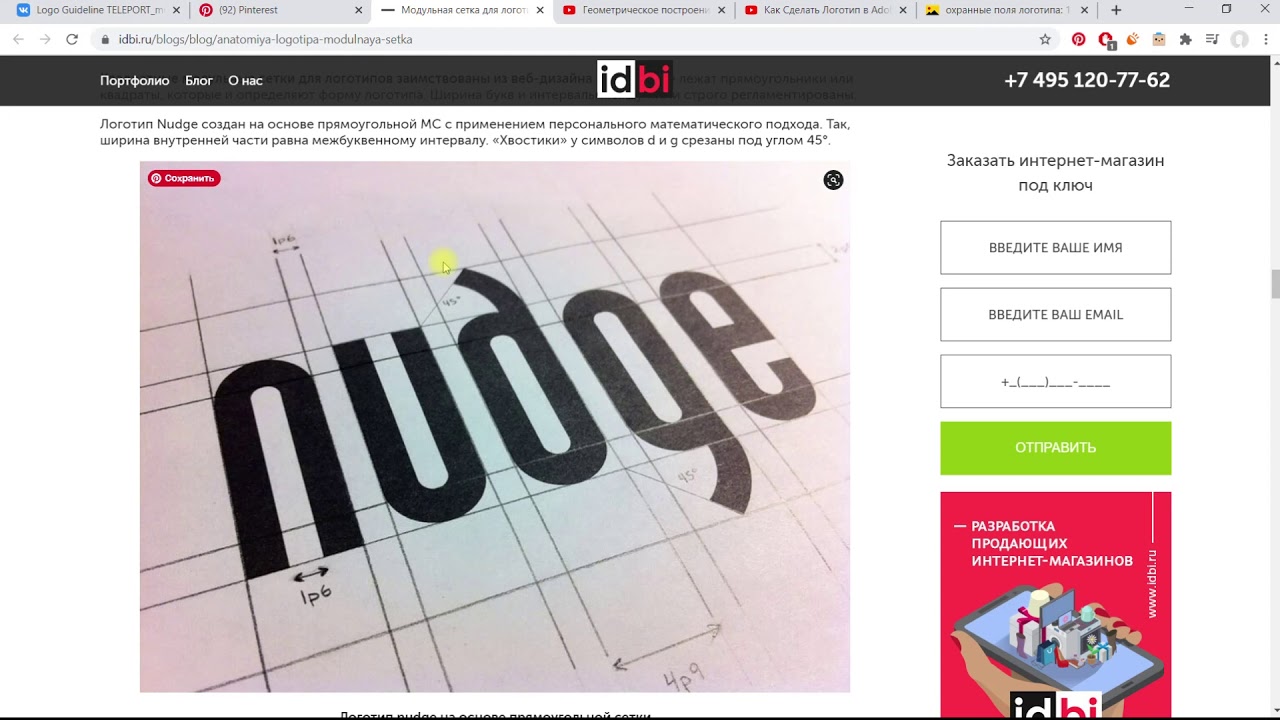This screenshot has height=720, width=1280.
Task: Close the Как Сделать Логотип tab
Action: click(903, 10)
